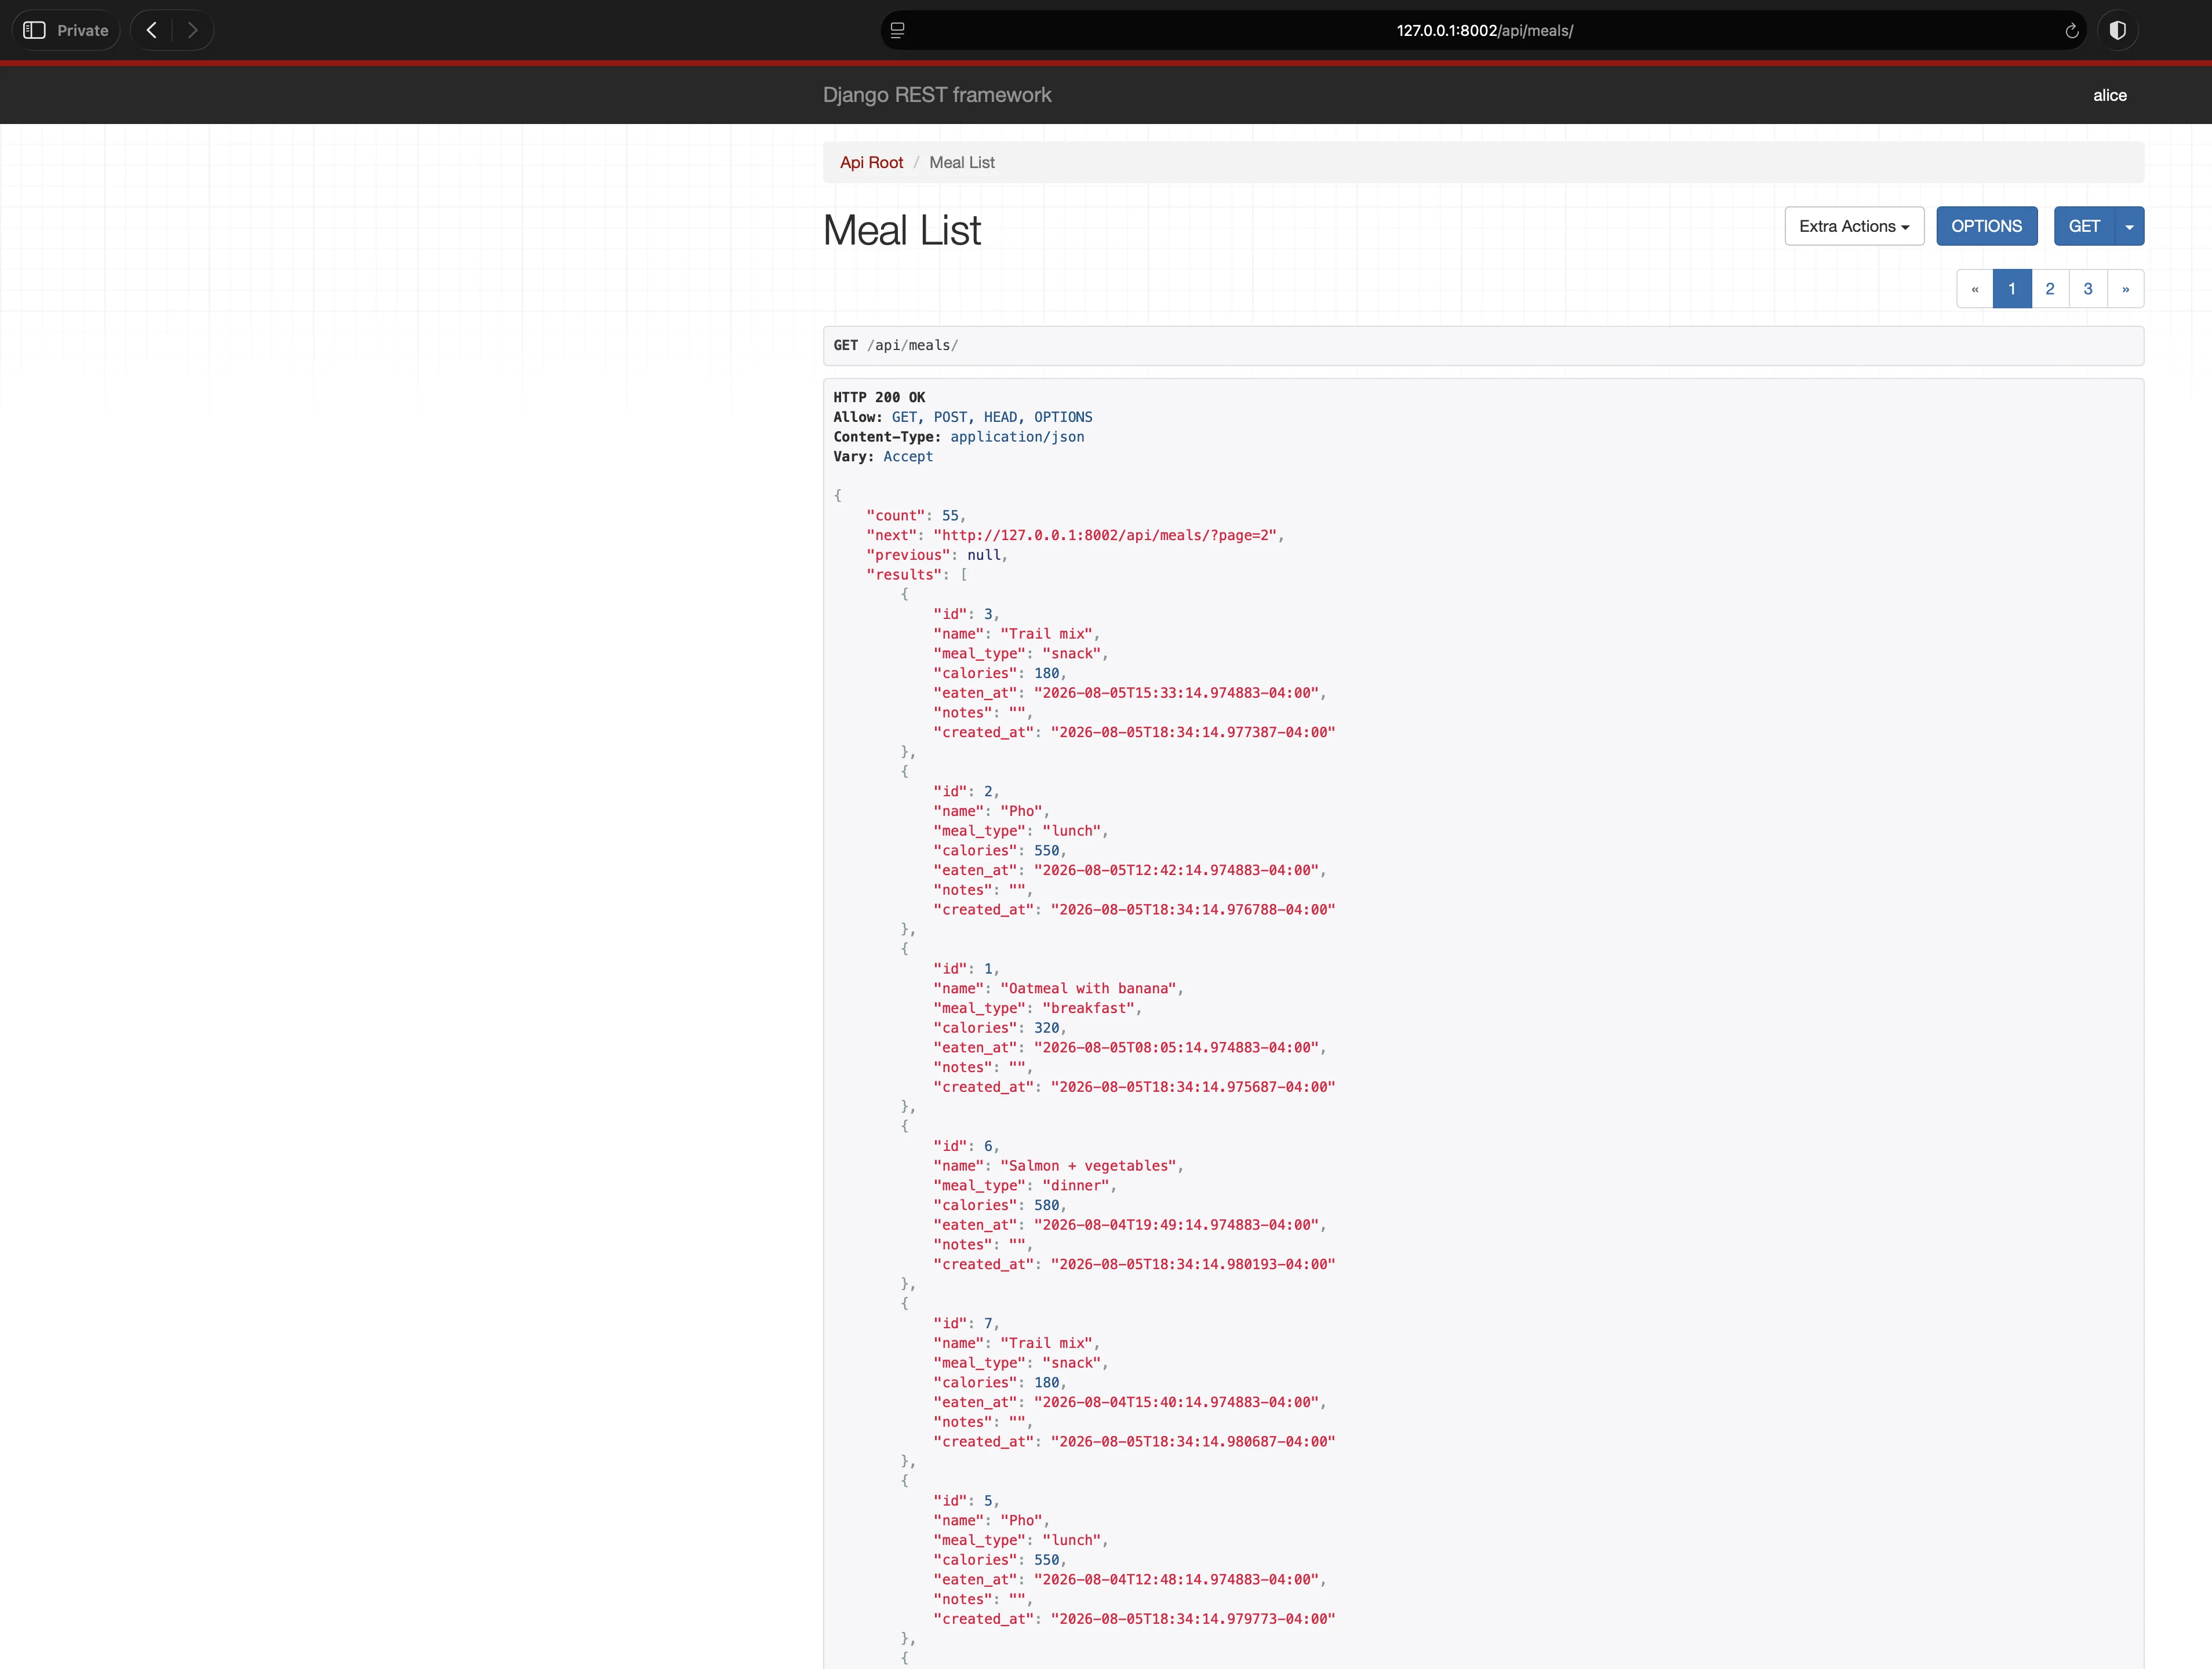Click the "Oatmeal with banana" name value
The width and height of the screenshot is (2212, 1669).
click(1088, 988)
